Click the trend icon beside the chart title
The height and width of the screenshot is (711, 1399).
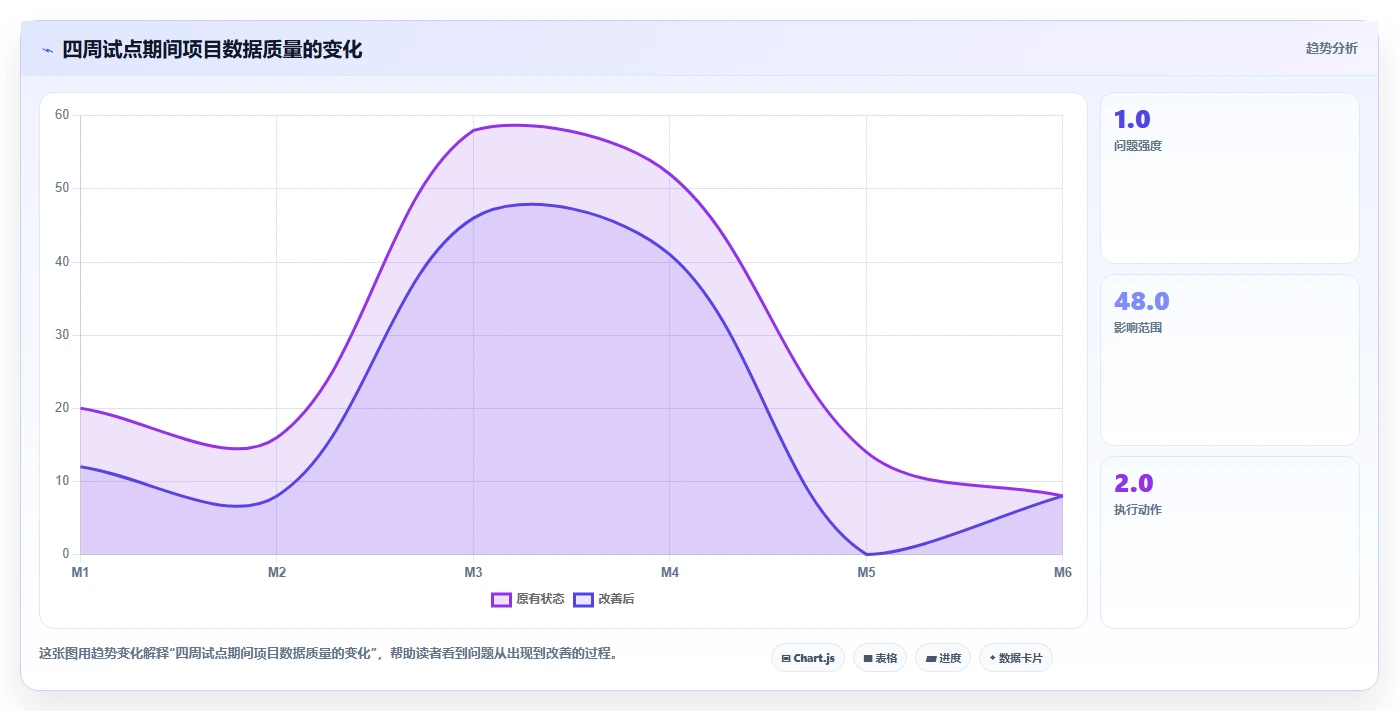[47, 50]
